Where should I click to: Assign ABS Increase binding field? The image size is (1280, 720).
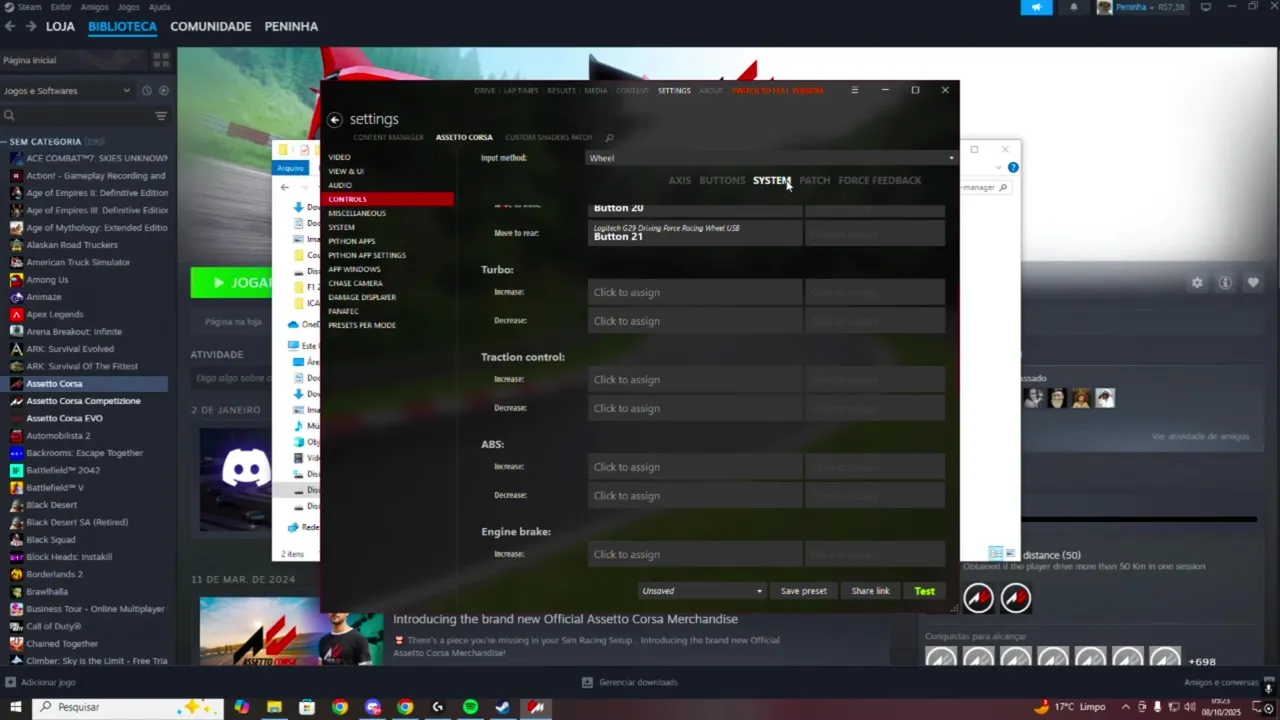(x=695, y=467)
